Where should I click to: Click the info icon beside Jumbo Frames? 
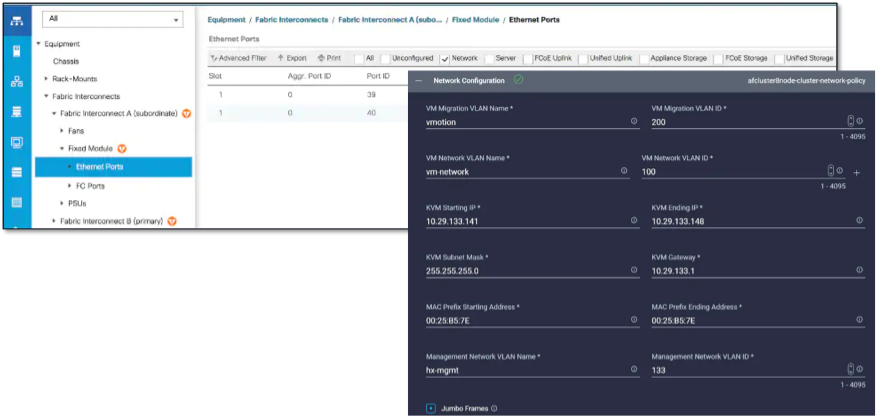pos(494,408)
